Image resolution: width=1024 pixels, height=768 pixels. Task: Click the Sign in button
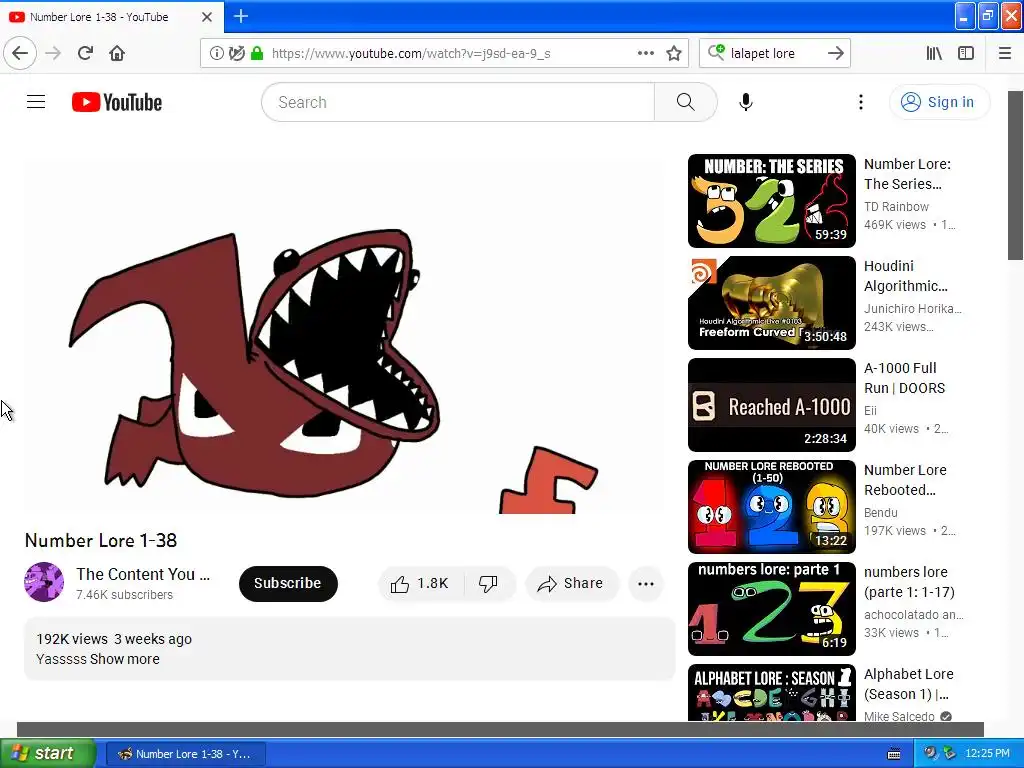(x=939, y=102)
